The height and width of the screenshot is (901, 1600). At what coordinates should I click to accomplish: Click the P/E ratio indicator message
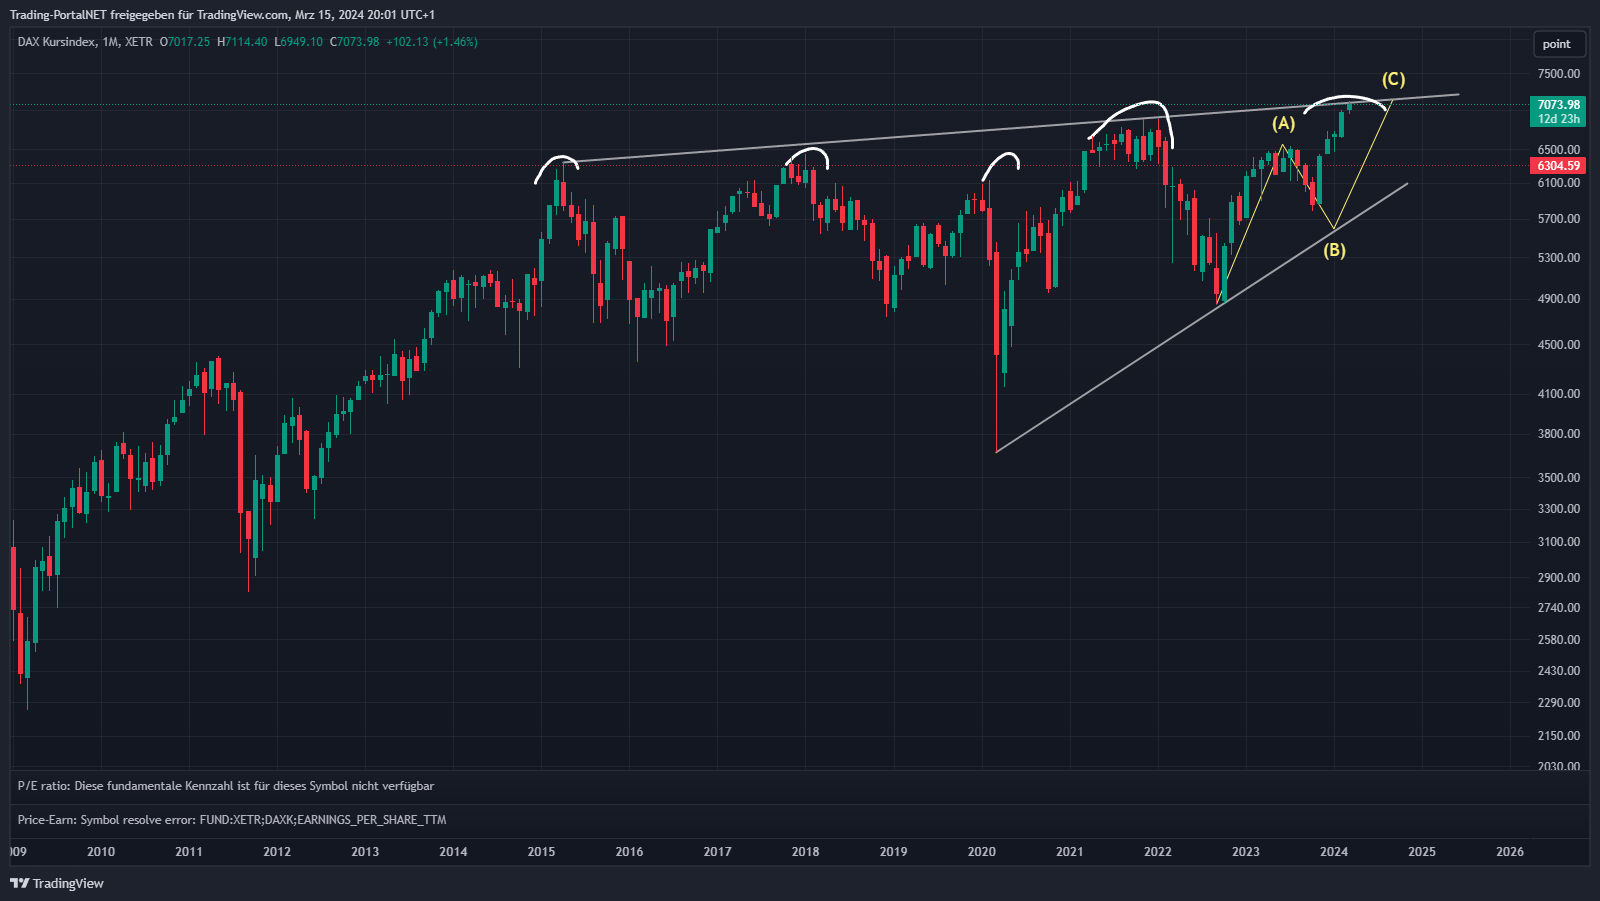pos(226,786)
